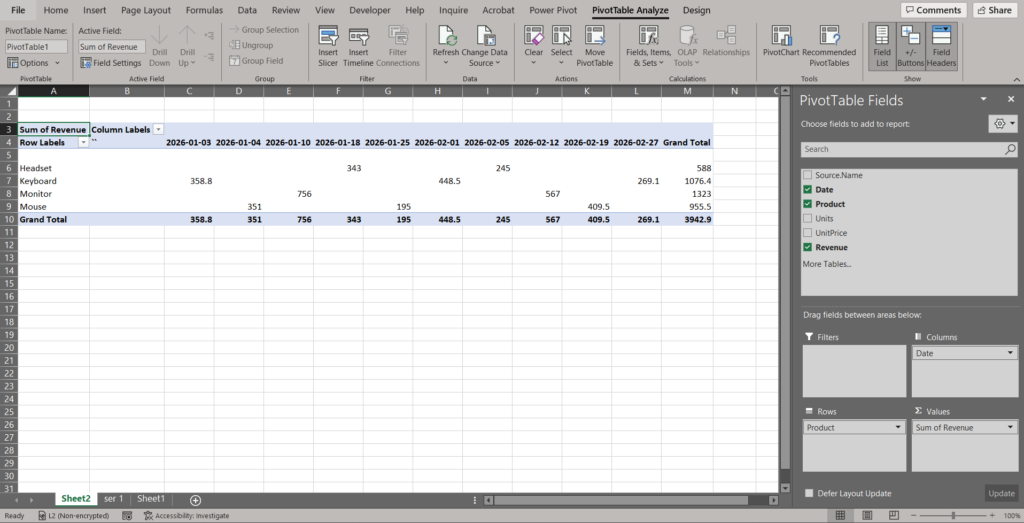Enable Defer Layout Update checkbox
The height and width of the screenshot is (523, 1024).
809,493
